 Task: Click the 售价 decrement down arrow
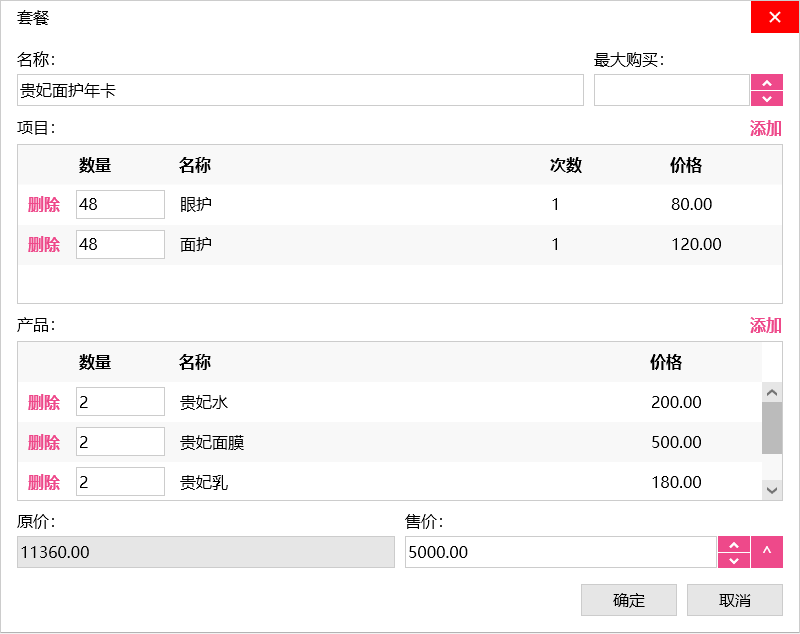734,560
